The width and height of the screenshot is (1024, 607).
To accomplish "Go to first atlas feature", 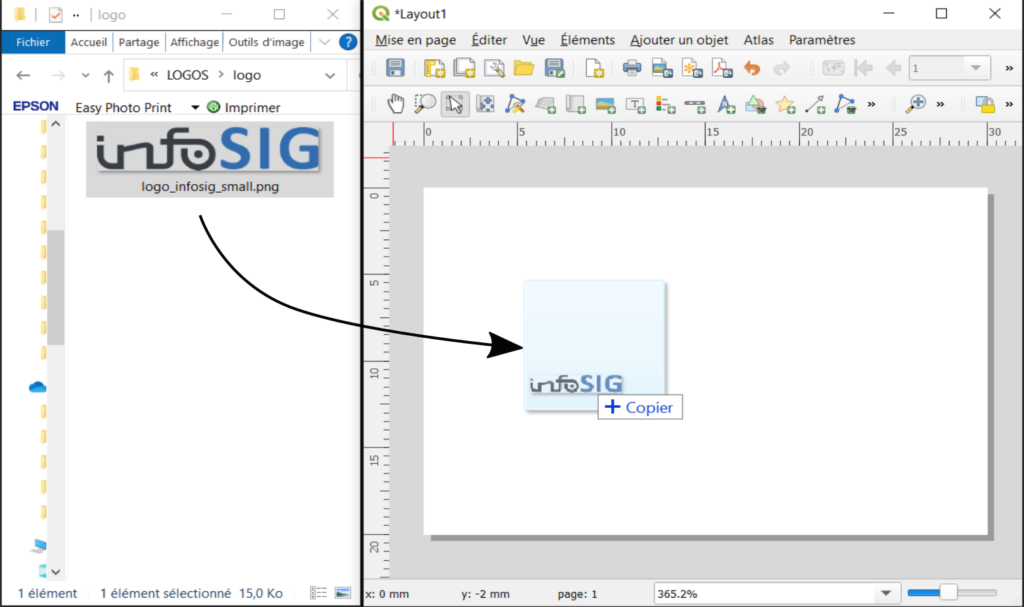I will tap(863, 68).
